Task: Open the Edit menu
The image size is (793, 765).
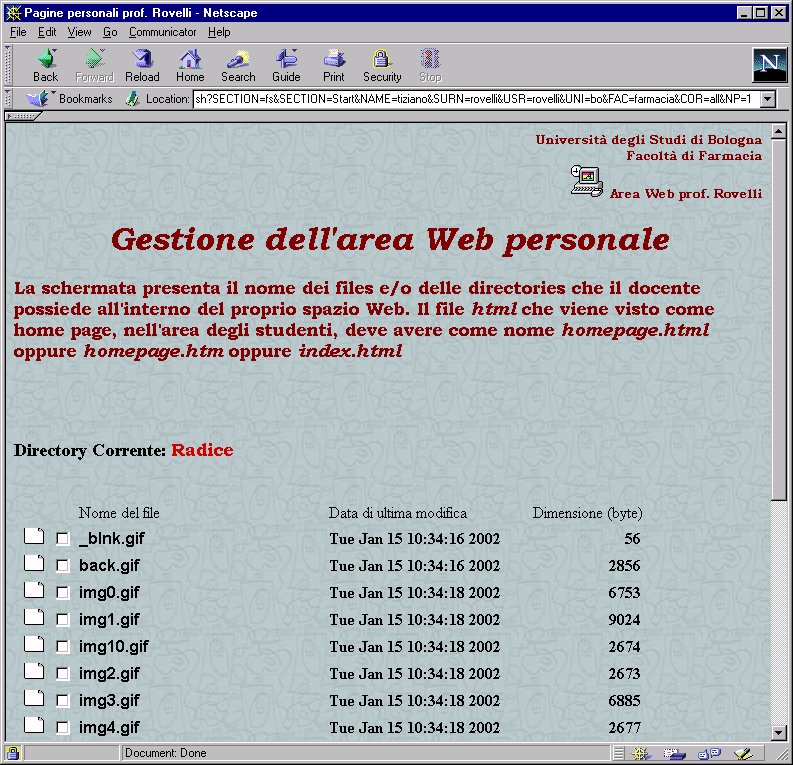Action: tap(47, 32)
